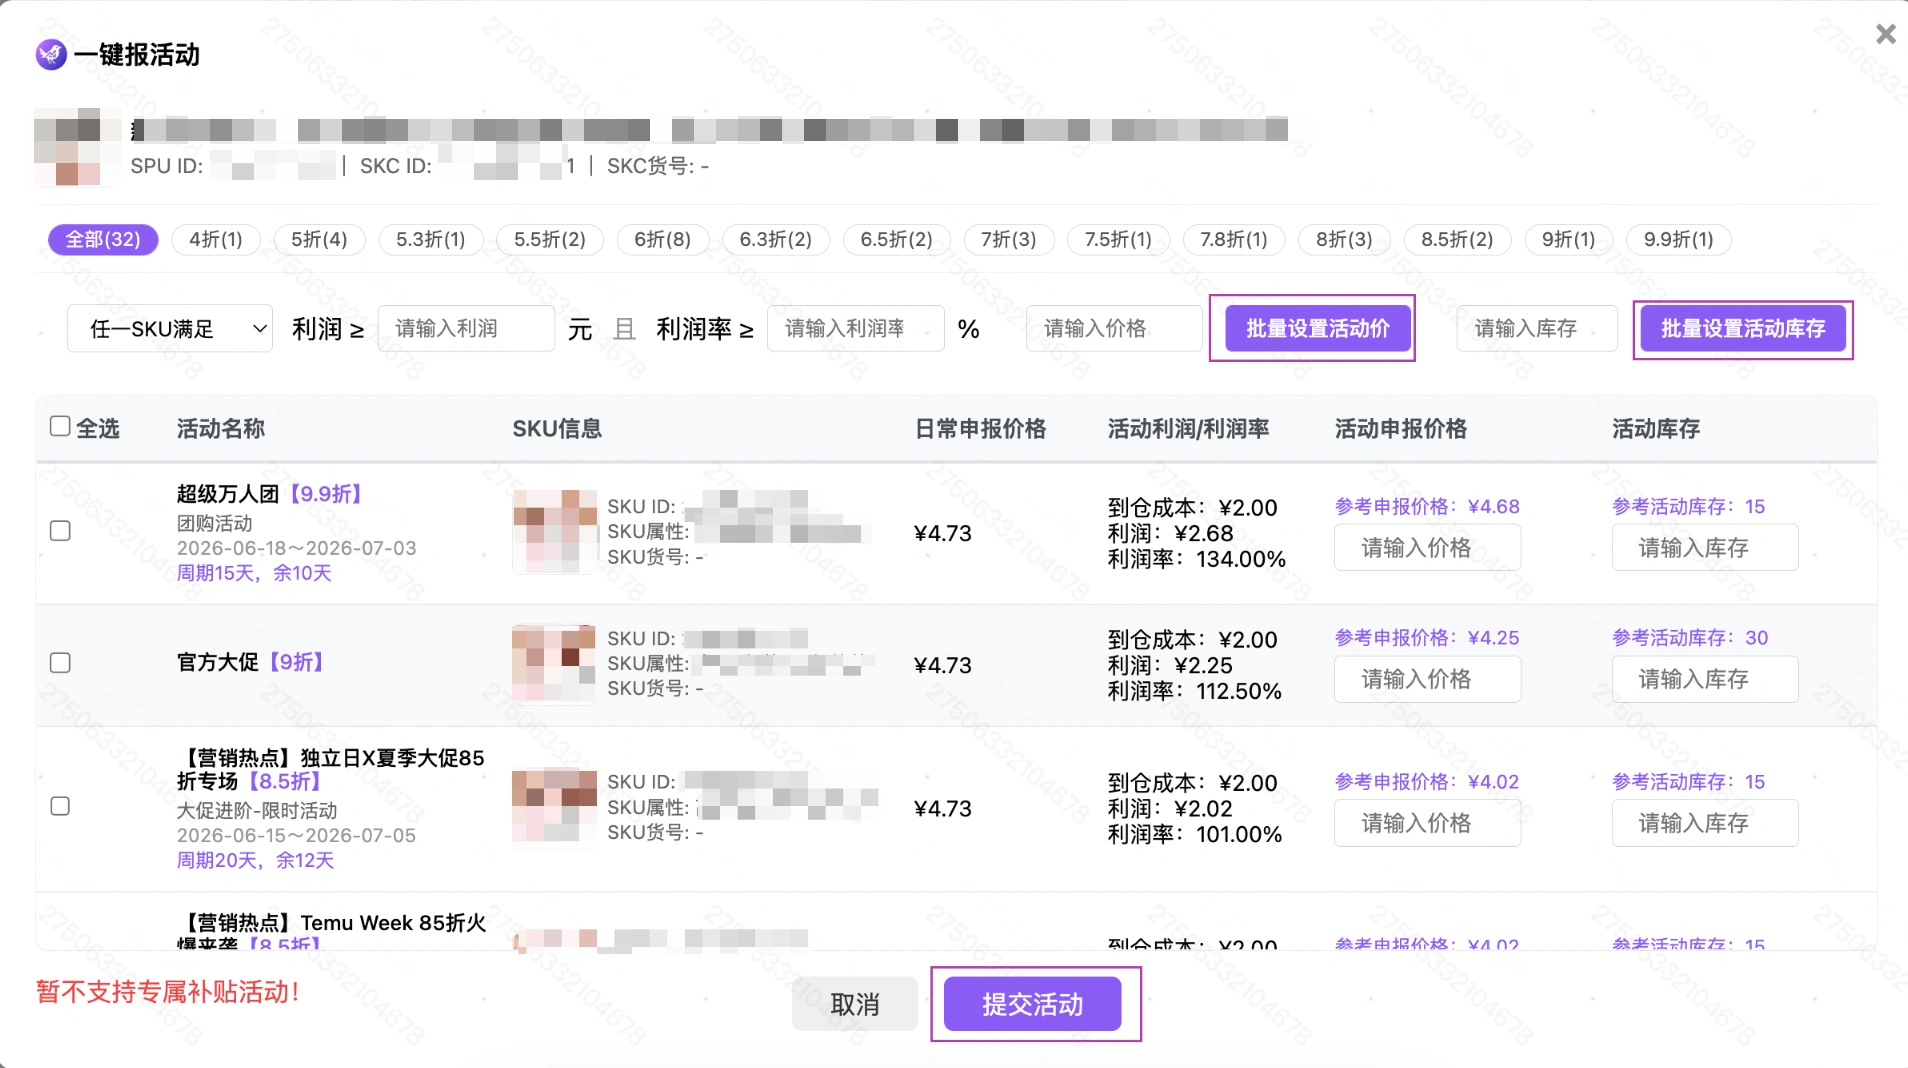This screenshot has height=1068, width=1908.
Task: Select the 6折(8) filter tab
Action: coord(663,240)
